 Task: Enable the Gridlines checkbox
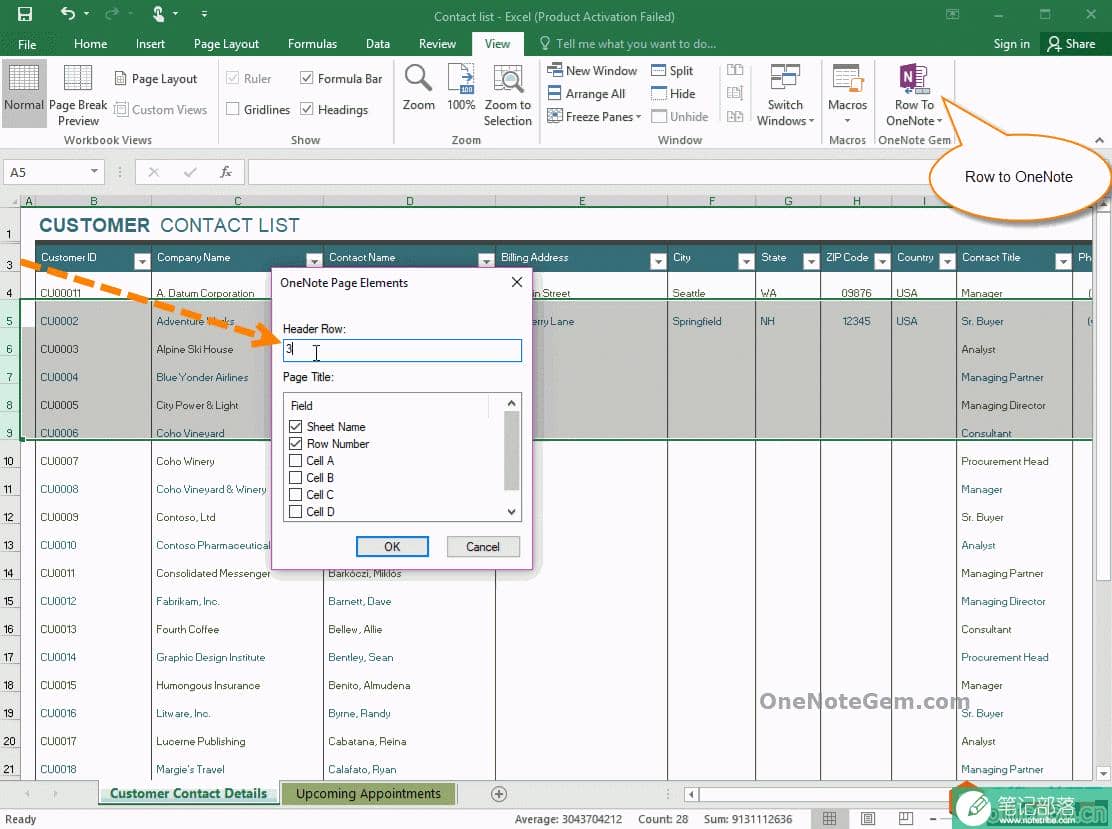[233, 109]
